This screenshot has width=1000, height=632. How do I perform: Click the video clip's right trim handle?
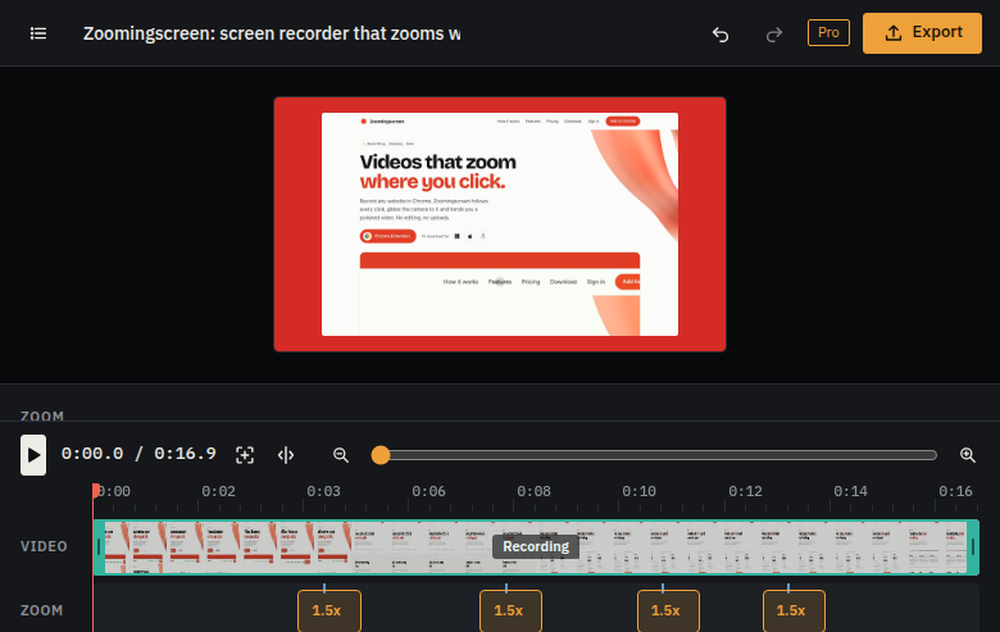[x=973, y=547]
